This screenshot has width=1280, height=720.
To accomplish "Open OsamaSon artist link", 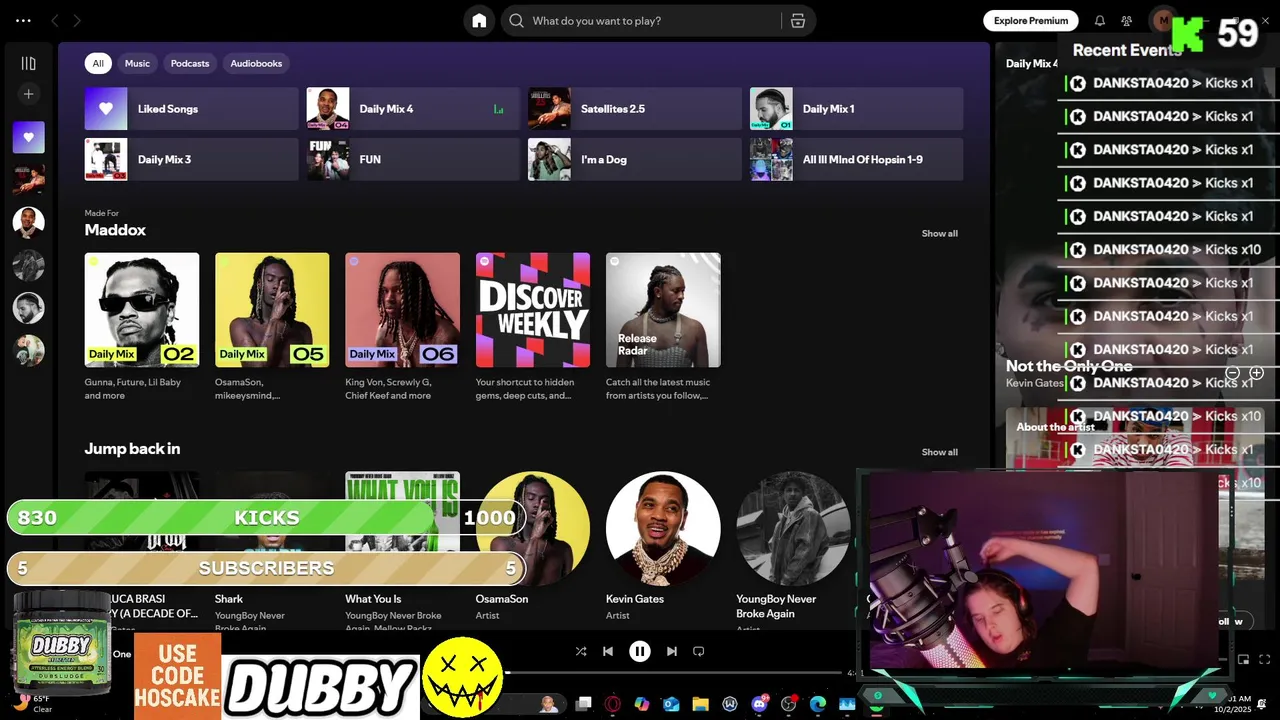I will pos(502,599).
